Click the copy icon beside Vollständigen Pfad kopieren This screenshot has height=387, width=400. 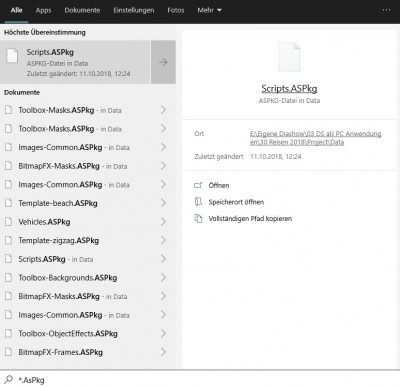198,218
